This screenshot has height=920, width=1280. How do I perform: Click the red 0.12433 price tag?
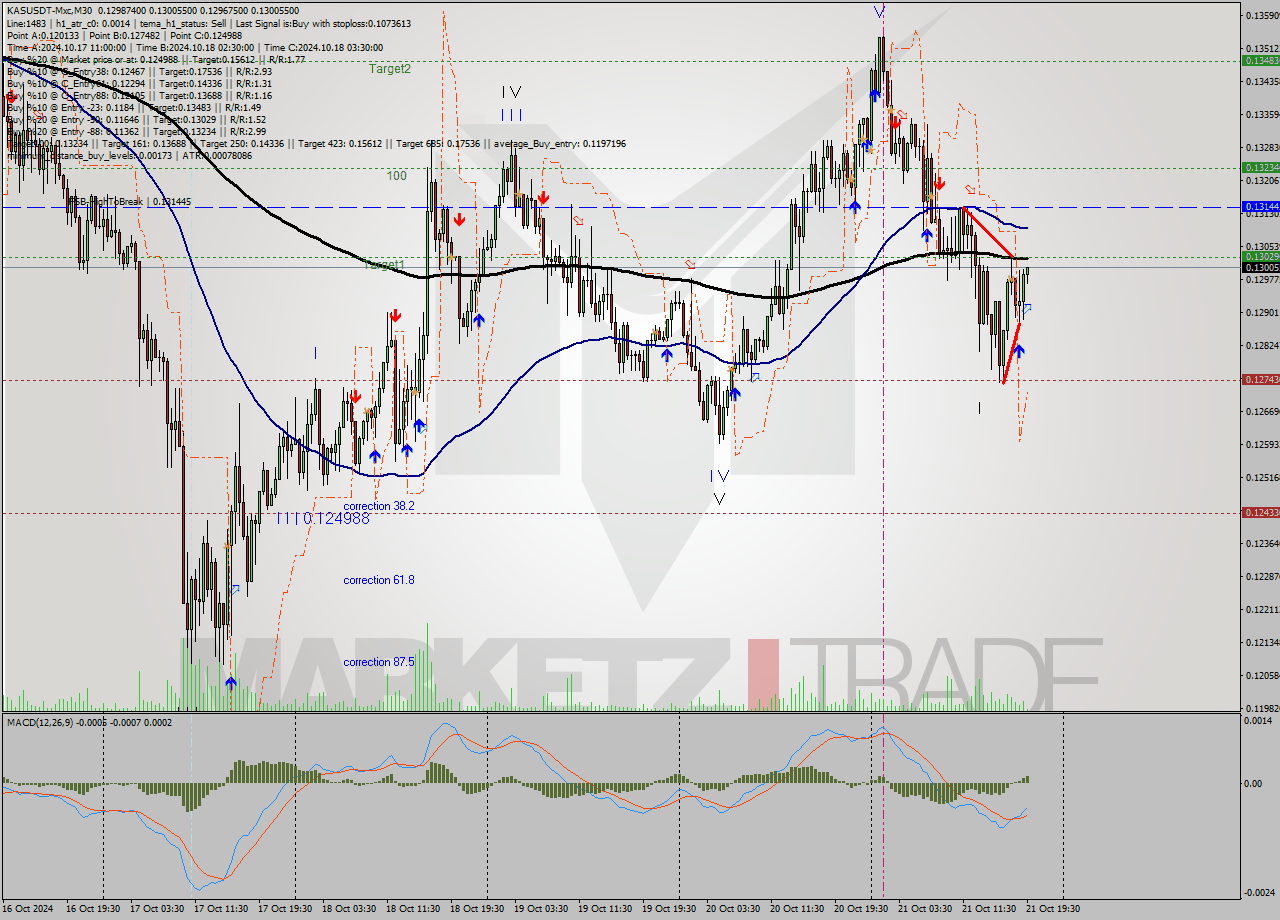1260,512
